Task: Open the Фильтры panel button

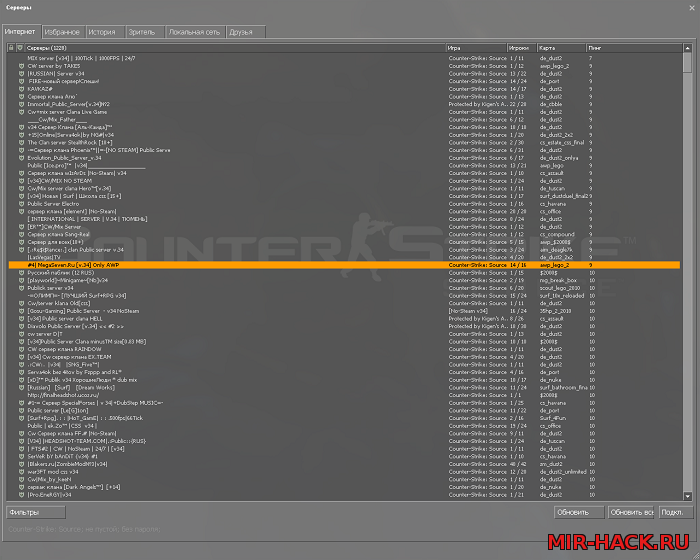Action: pyautogui.click(x=36, y=512)
